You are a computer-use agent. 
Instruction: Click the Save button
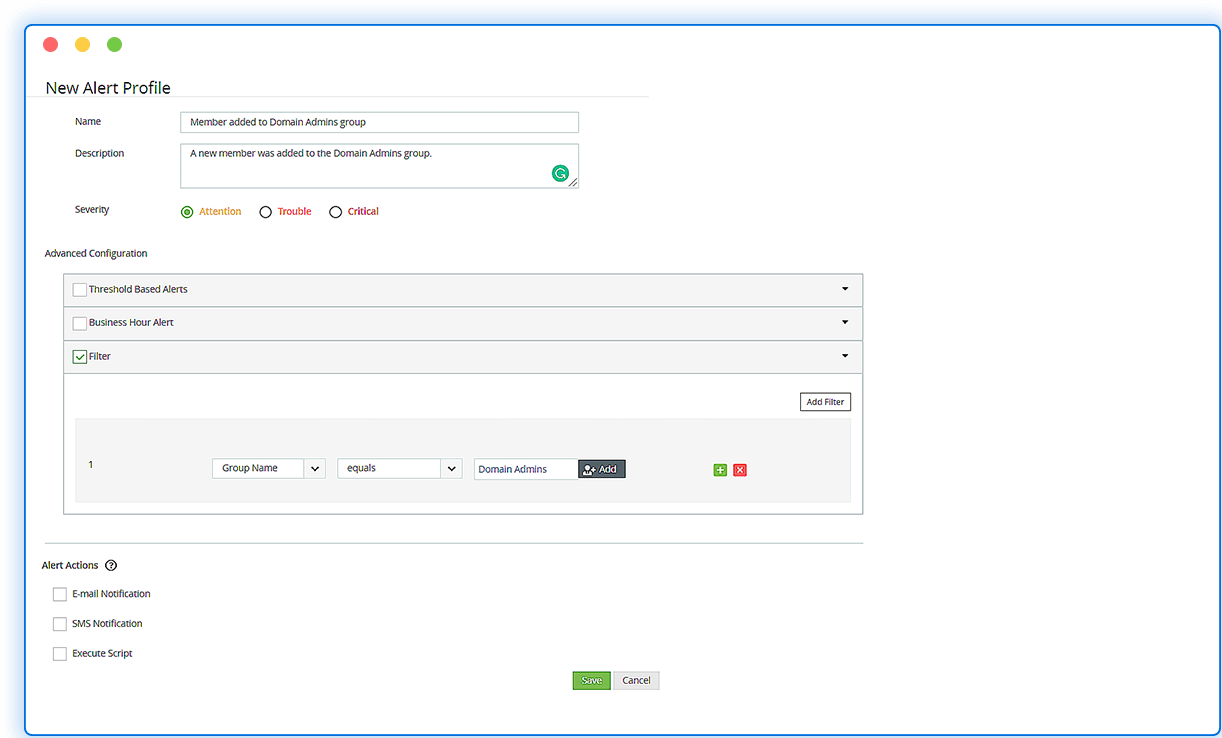click(591, 680)
